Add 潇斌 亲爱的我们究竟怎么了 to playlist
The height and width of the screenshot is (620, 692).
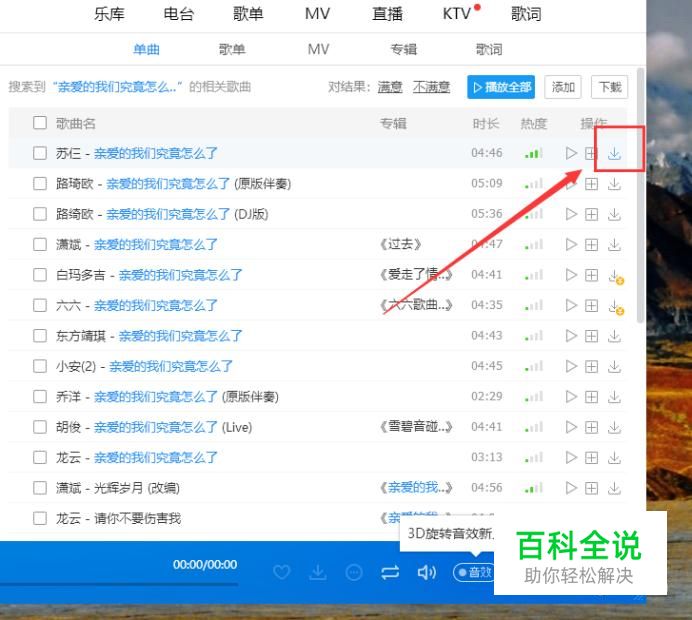[x=591, y=244]
